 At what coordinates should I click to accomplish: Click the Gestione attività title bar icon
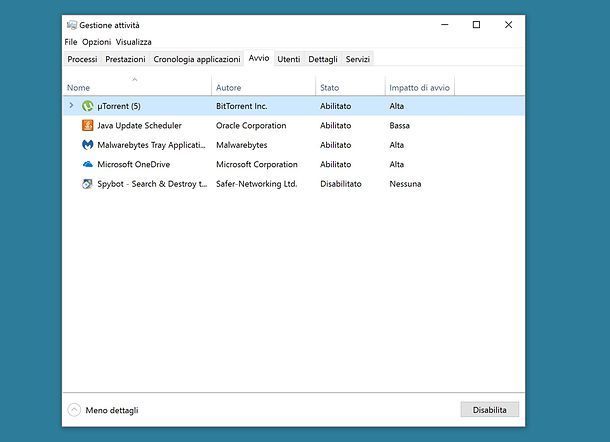[72, 25]
